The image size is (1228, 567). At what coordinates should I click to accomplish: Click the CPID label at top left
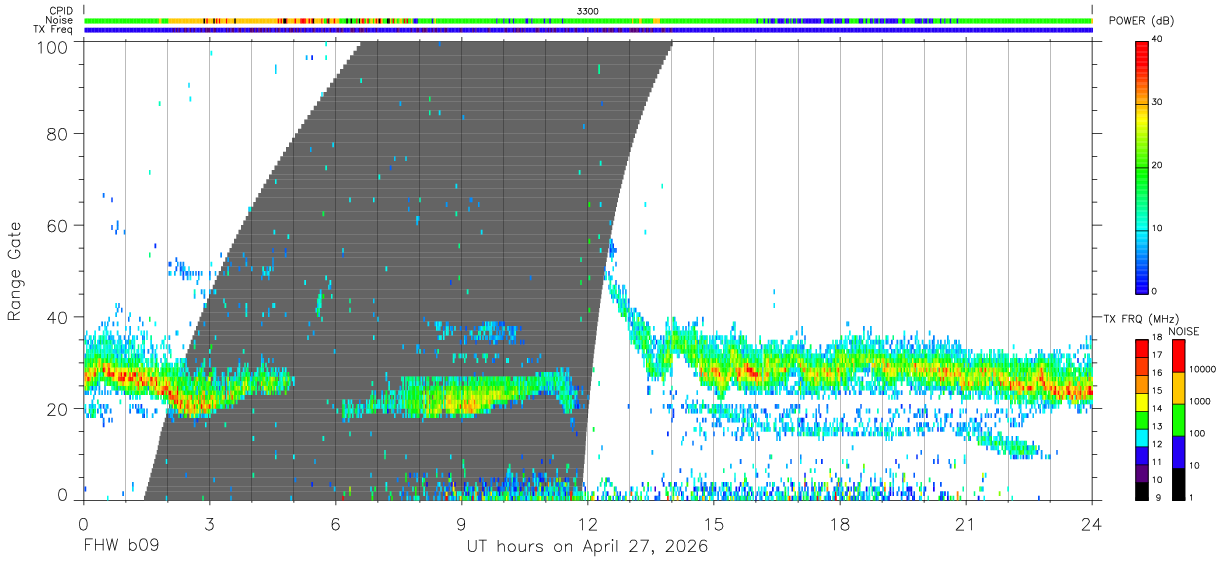click(x=59, y=11)
